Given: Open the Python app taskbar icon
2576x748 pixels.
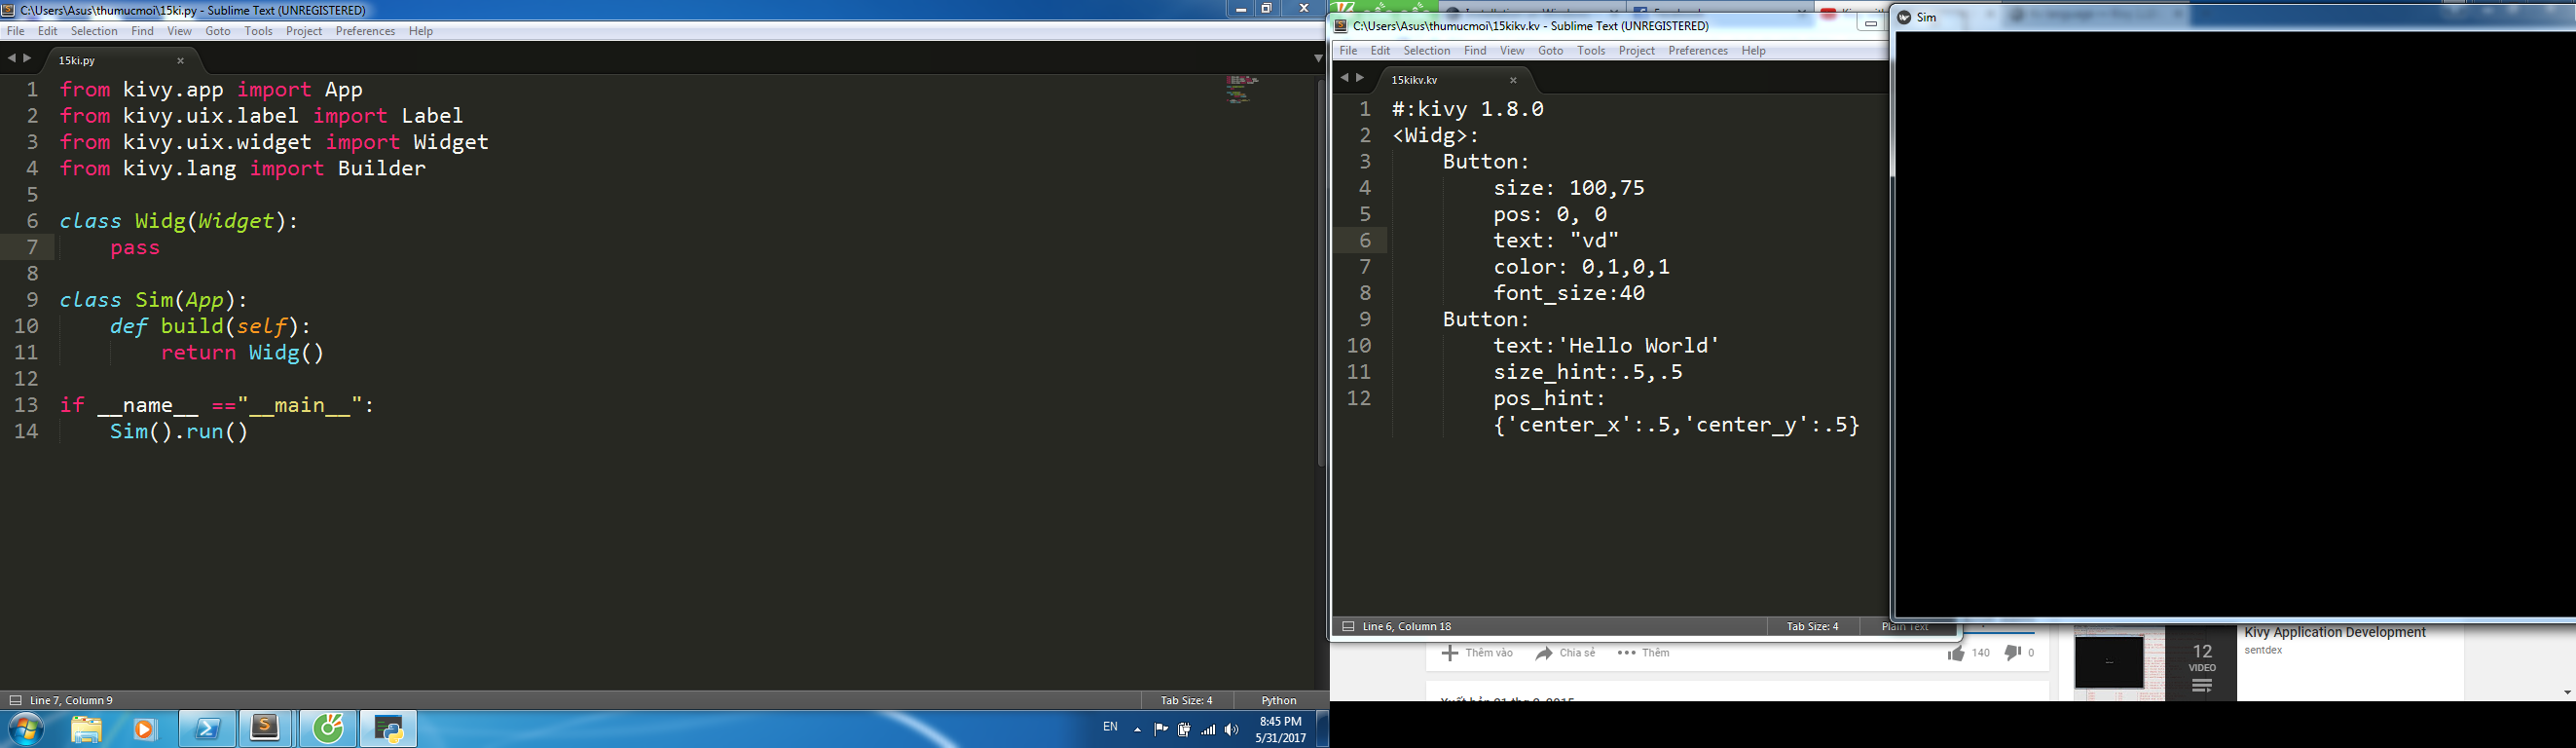Looking at the screenshot, I should (x=388, y=728).
